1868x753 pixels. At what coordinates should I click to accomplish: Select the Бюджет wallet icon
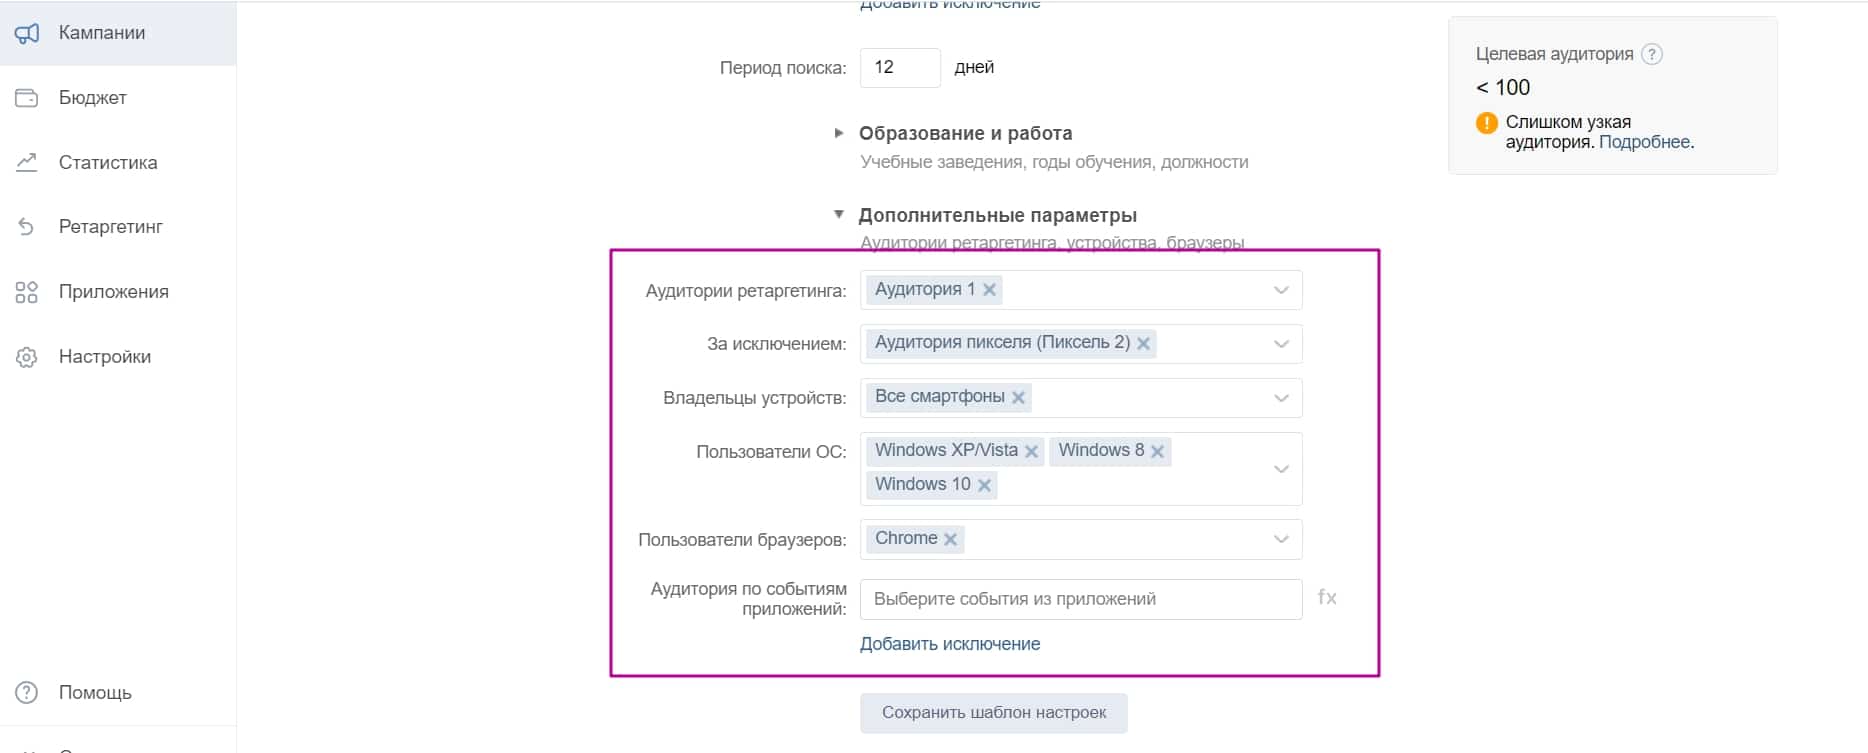pyautogui.click(x=27, y=97)
